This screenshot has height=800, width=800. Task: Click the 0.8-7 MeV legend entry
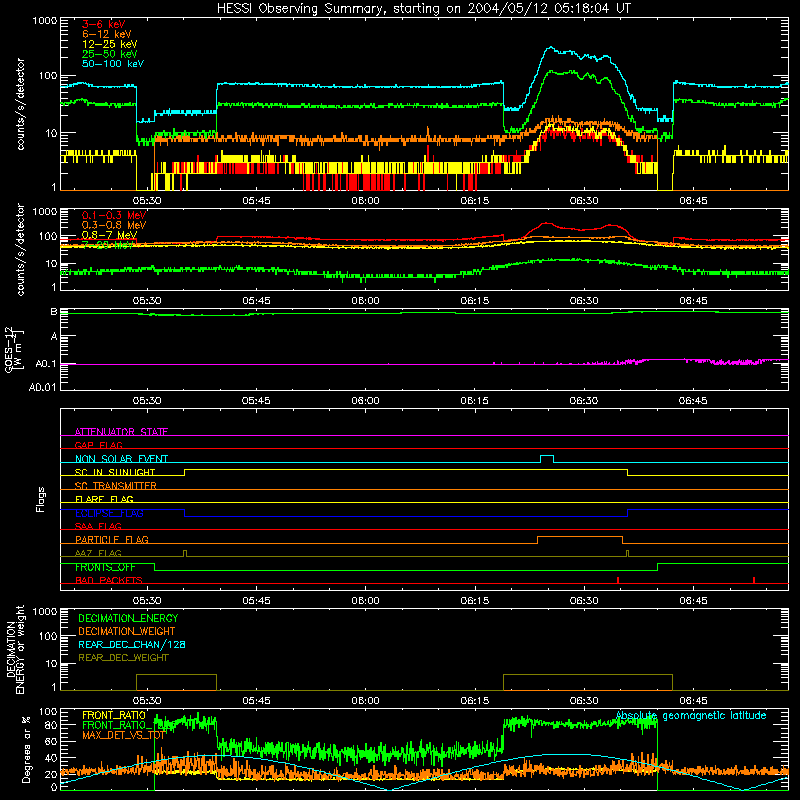pos(109,235)
